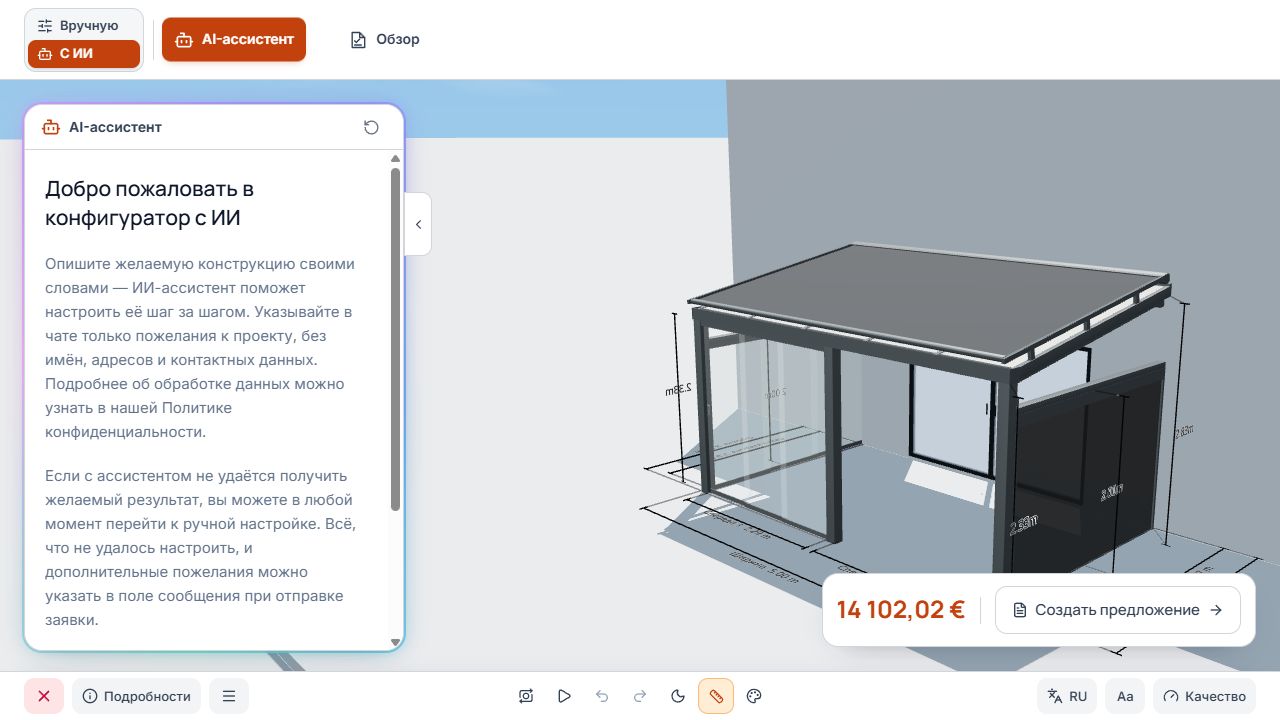Open the color palette icon
The width and height of the screenshot is (1280, 720).
pyautogui.click(x=755, y=696)
